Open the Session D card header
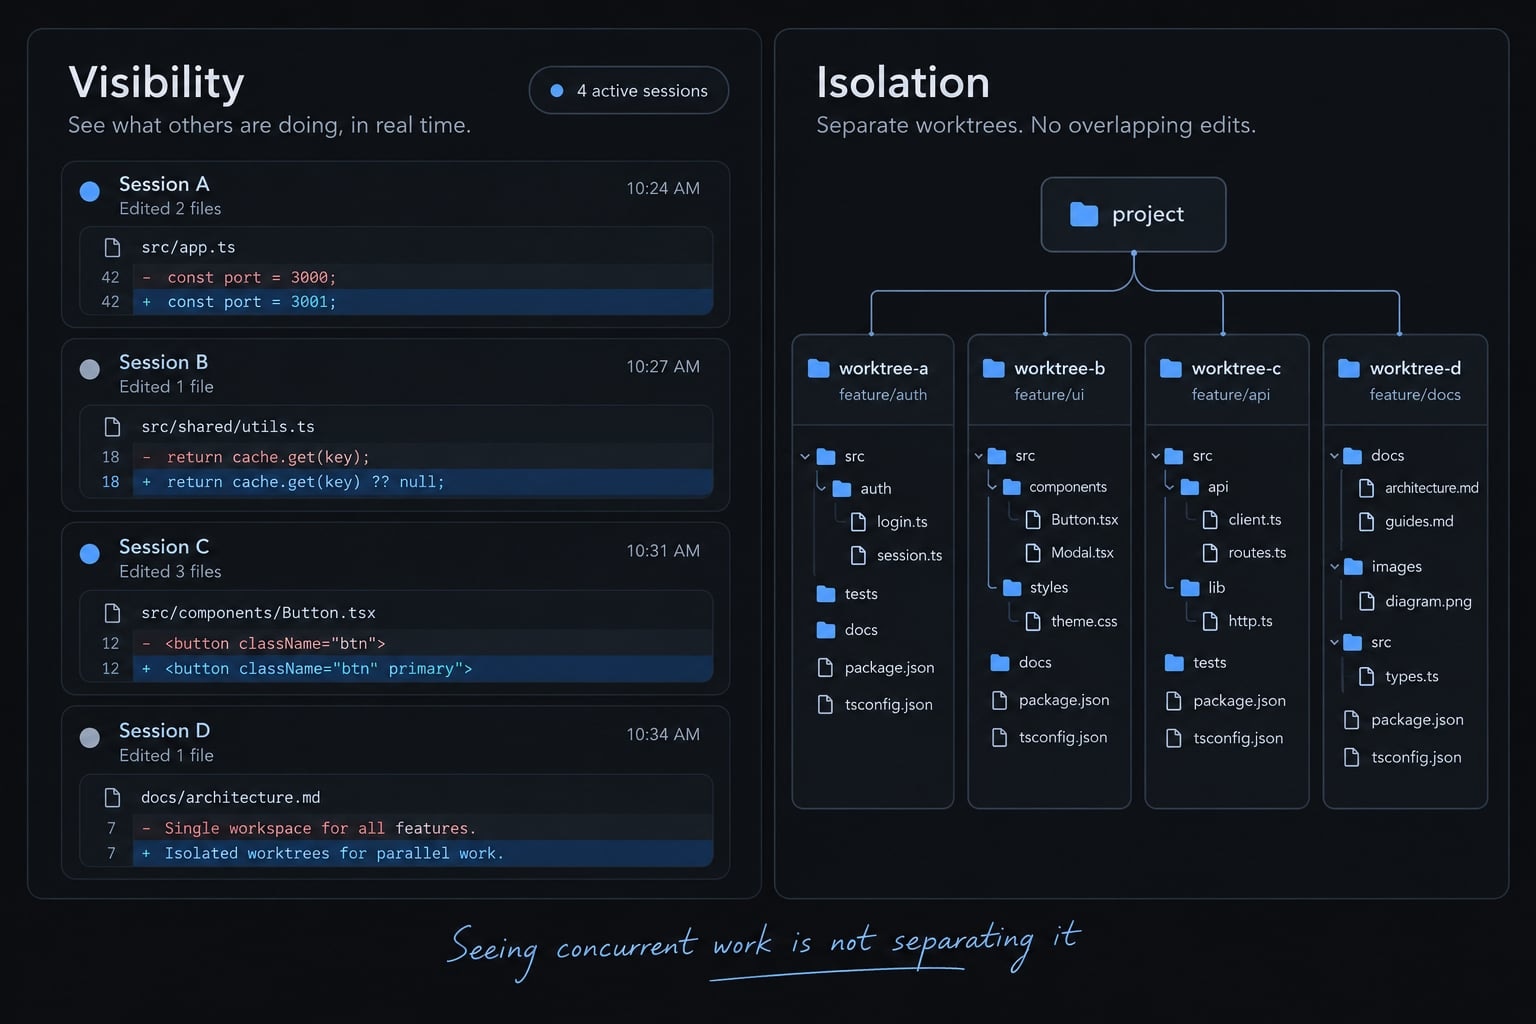This screenshot has width=1536, height=1024. pos(395,742)
